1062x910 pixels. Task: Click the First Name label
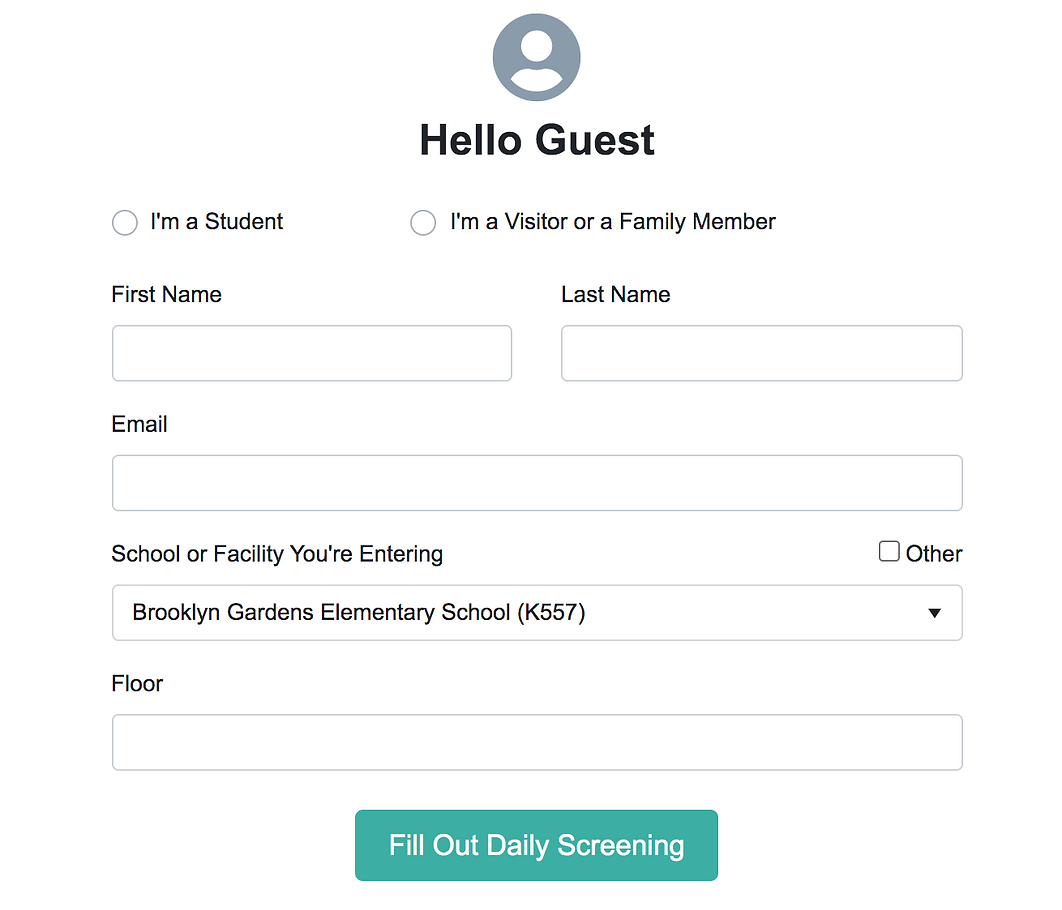coord(167,295)
